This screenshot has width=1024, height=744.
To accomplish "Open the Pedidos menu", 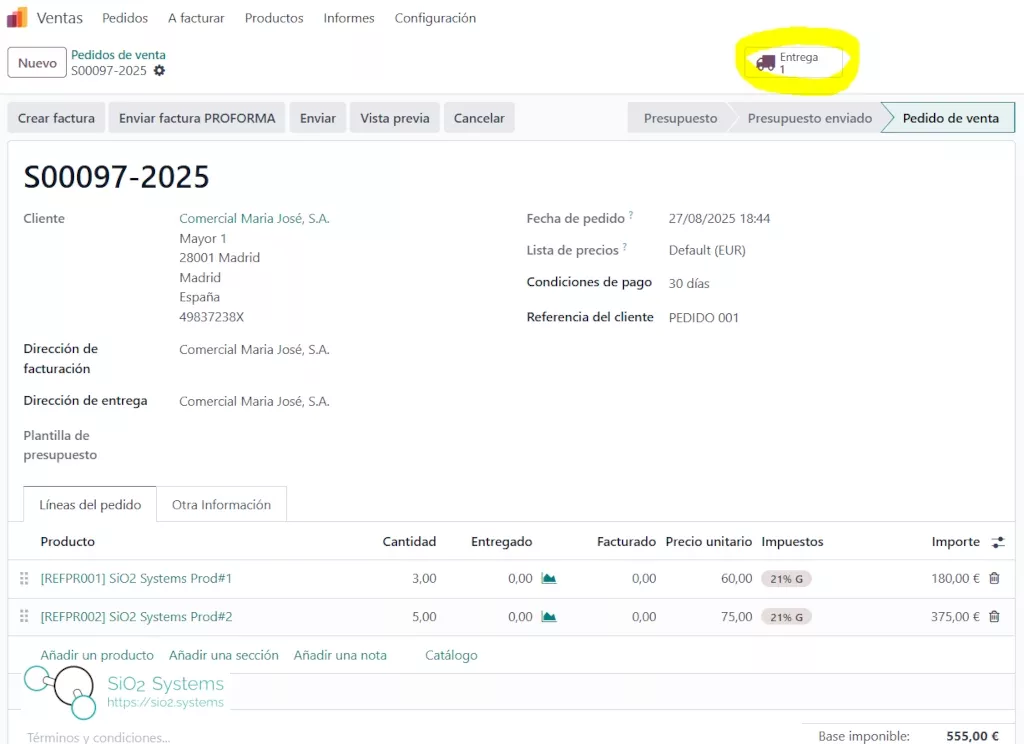I will tap(125, 18).
